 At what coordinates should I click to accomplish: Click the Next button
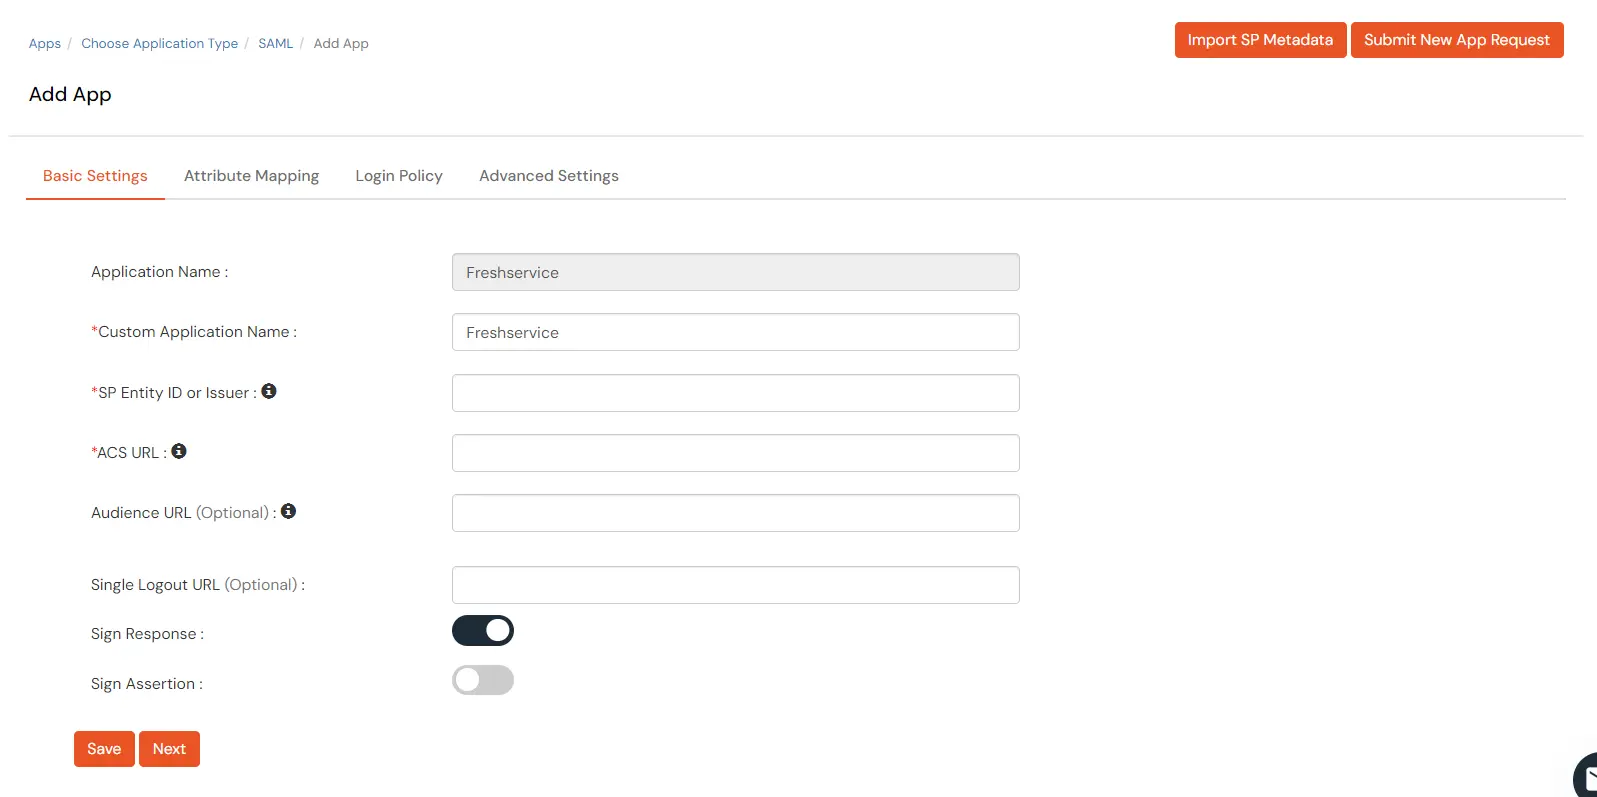coord(169,749)
